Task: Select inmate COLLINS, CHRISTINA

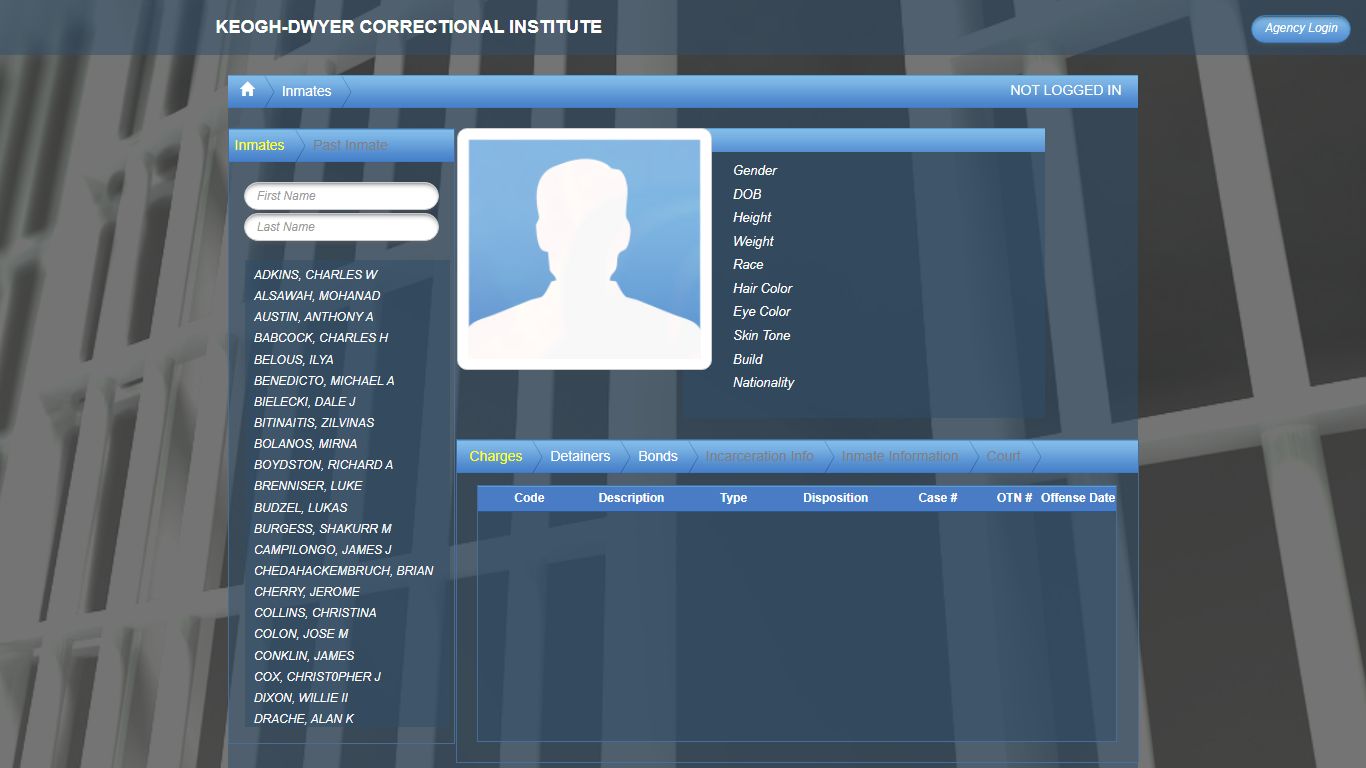Action: point(315,613)
